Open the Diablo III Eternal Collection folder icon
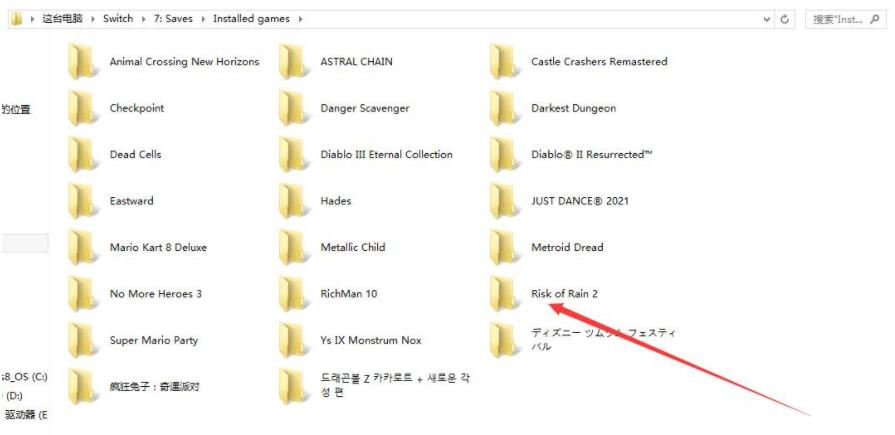 click(x=294, y=155)
